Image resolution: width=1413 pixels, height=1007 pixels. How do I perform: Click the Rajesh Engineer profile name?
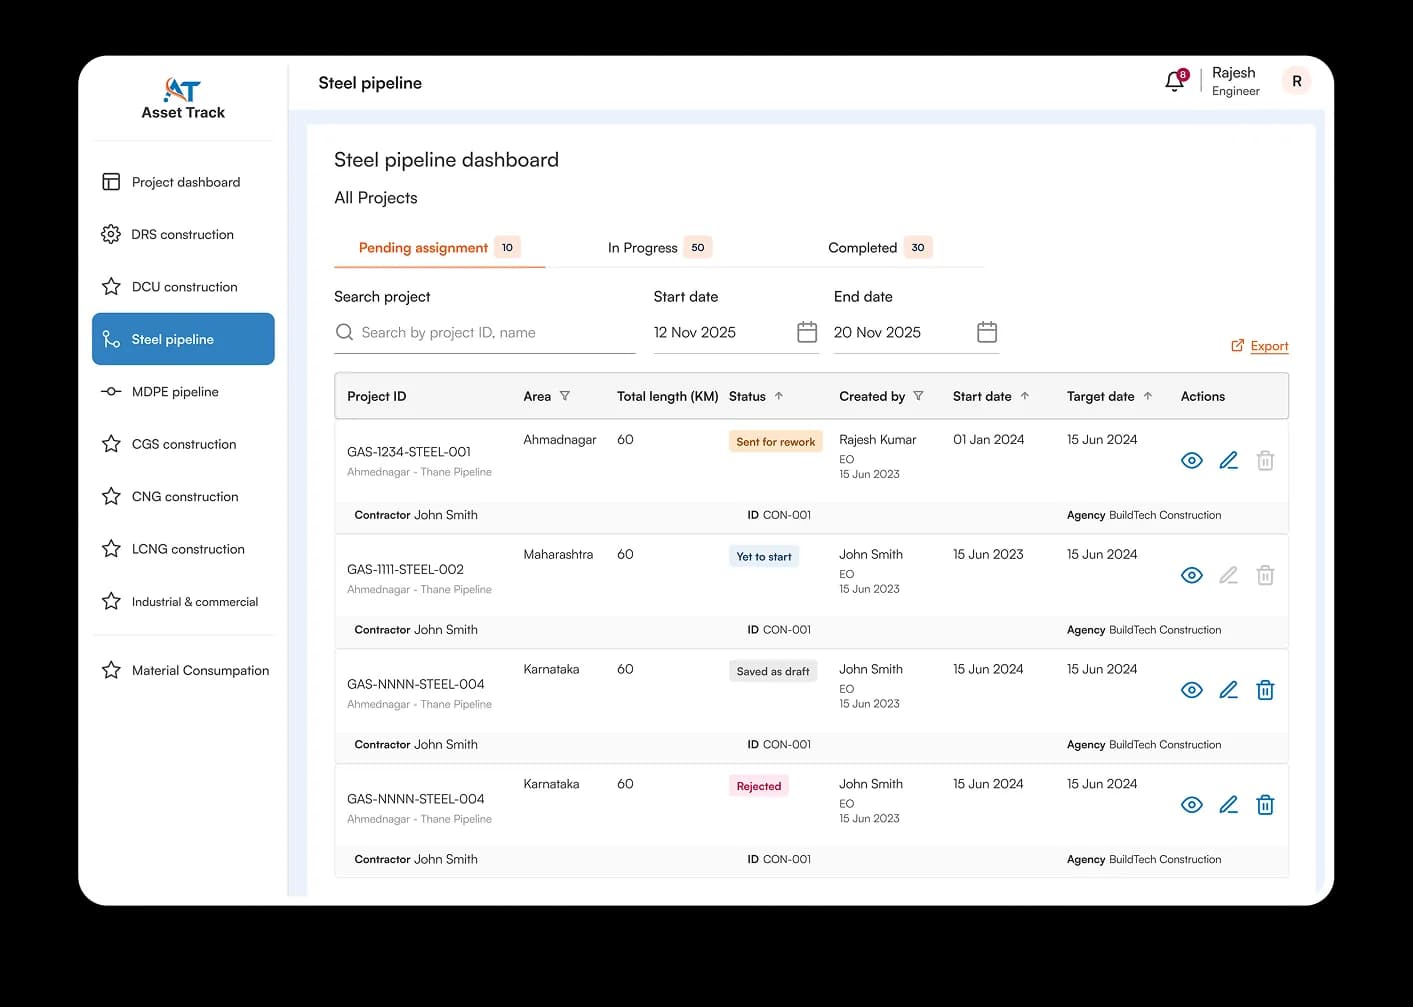pos(1235,81)
